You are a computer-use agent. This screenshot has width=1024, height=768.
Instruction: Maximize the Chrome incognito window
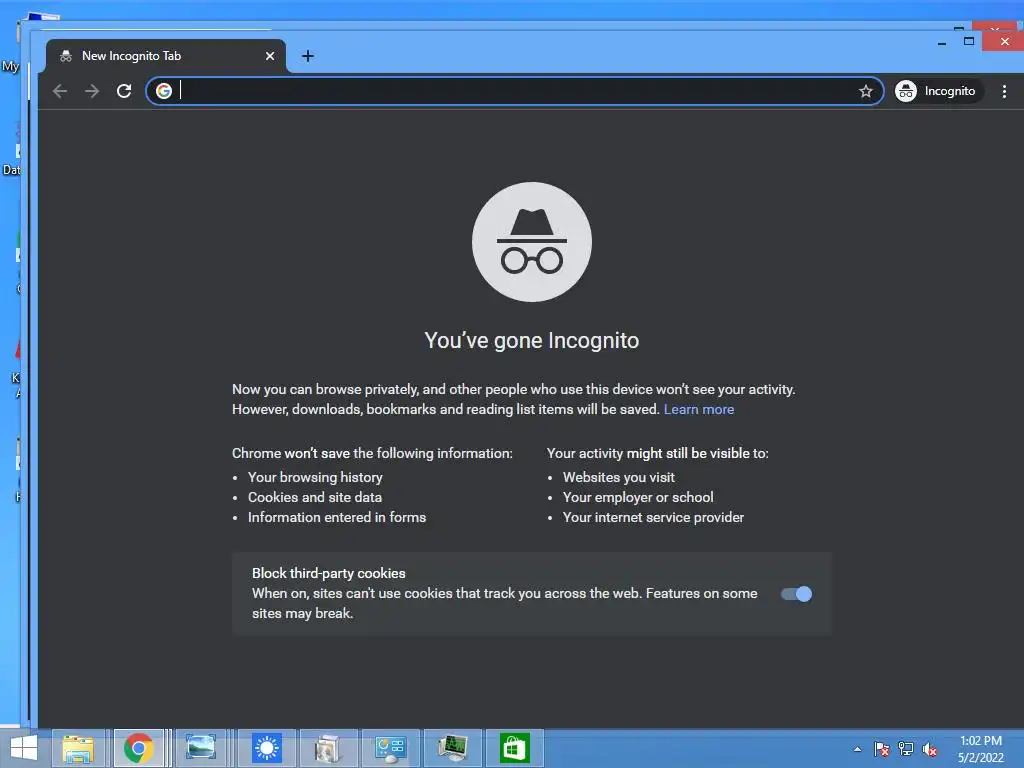969,42
